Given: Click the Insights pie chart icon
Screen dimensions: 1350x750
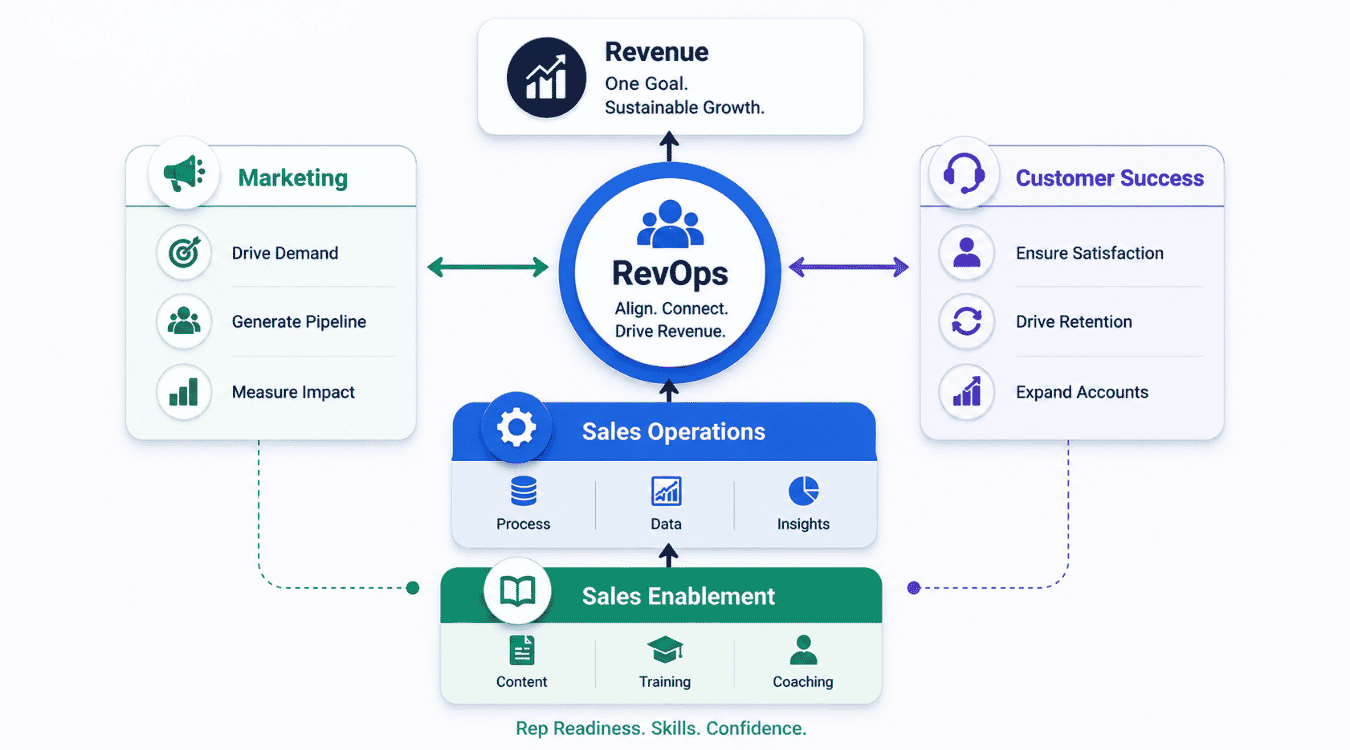Looking at the screenshot, I should pos(803,491).
